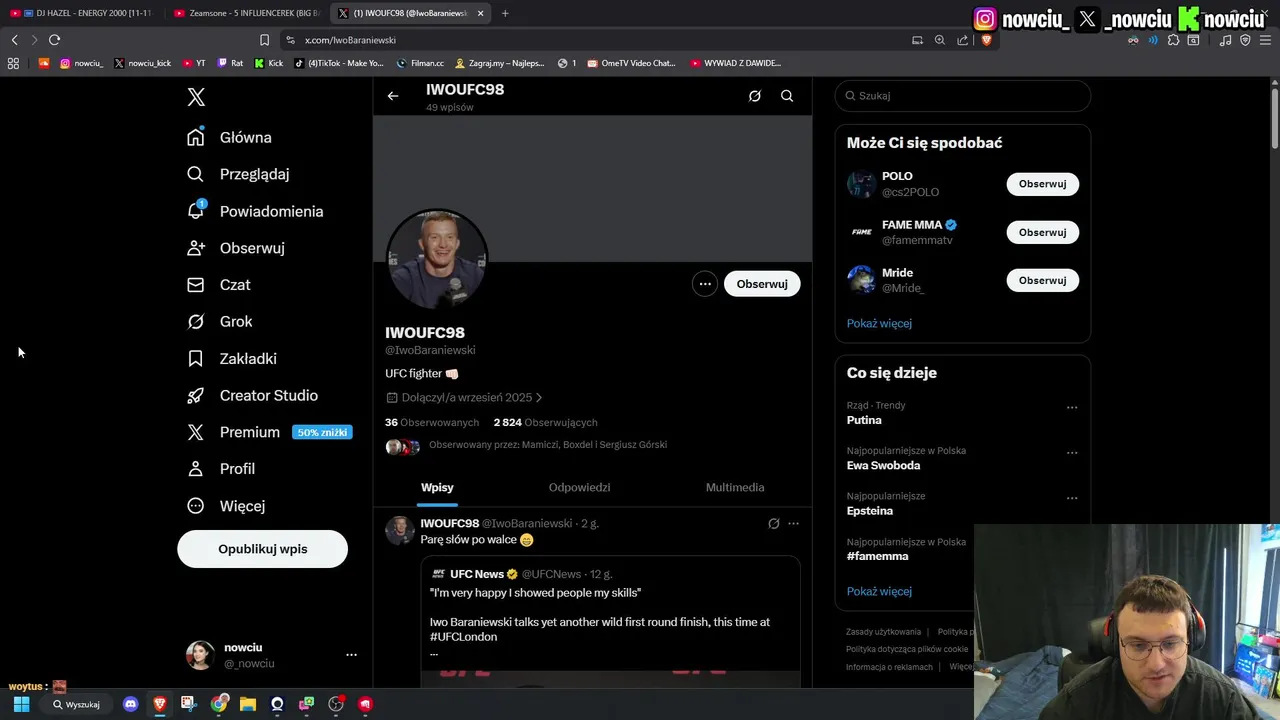Open the 2 824 Obserwujących list

545,422
